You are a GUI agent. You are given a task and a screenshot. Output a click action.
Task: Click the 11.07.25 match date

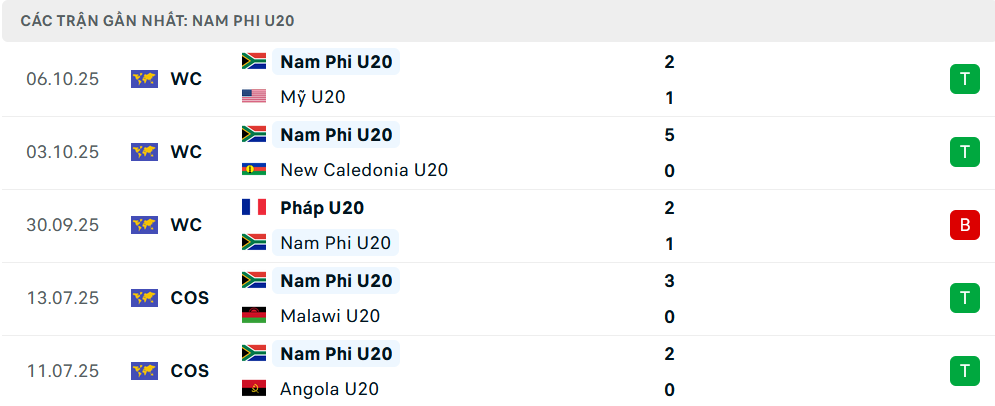click(63, 371)
